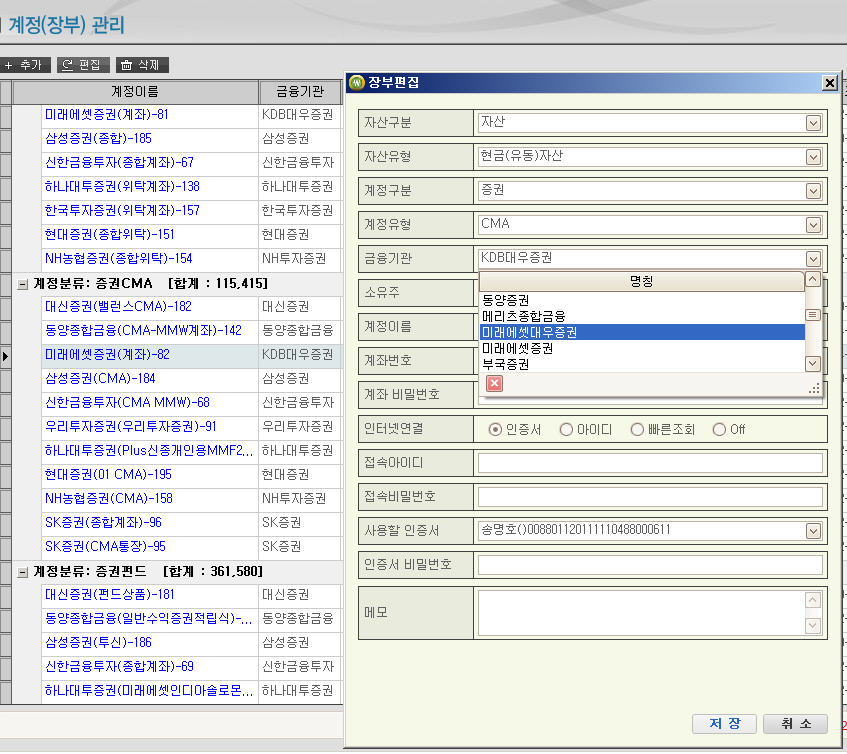Select the 아이디 radio option
Screen dimensions: 847x754
pyautogui.click(x=566, y=429)
